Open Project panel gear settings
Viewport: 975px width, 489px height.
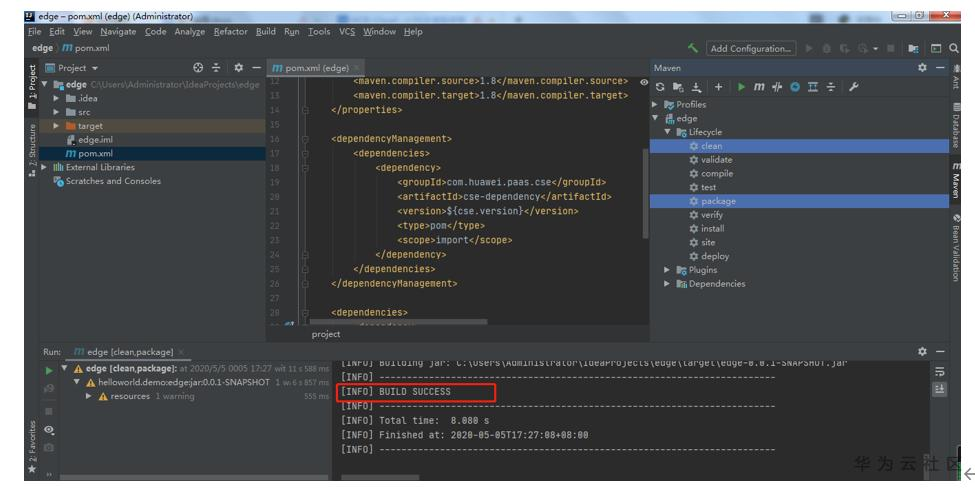(238, 67)
